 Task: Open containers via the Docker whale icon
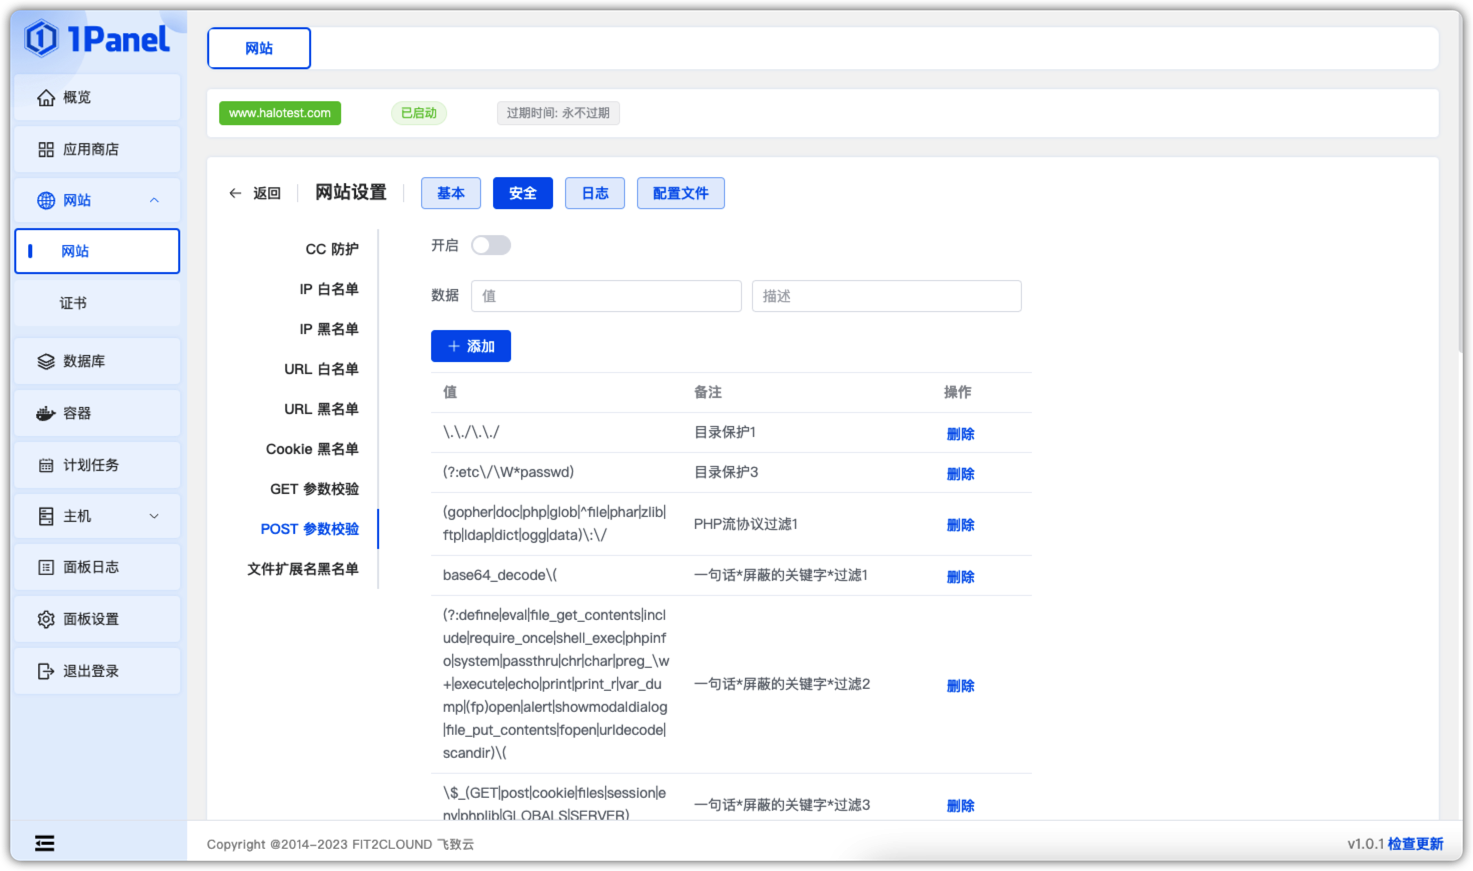pos(46,413)
